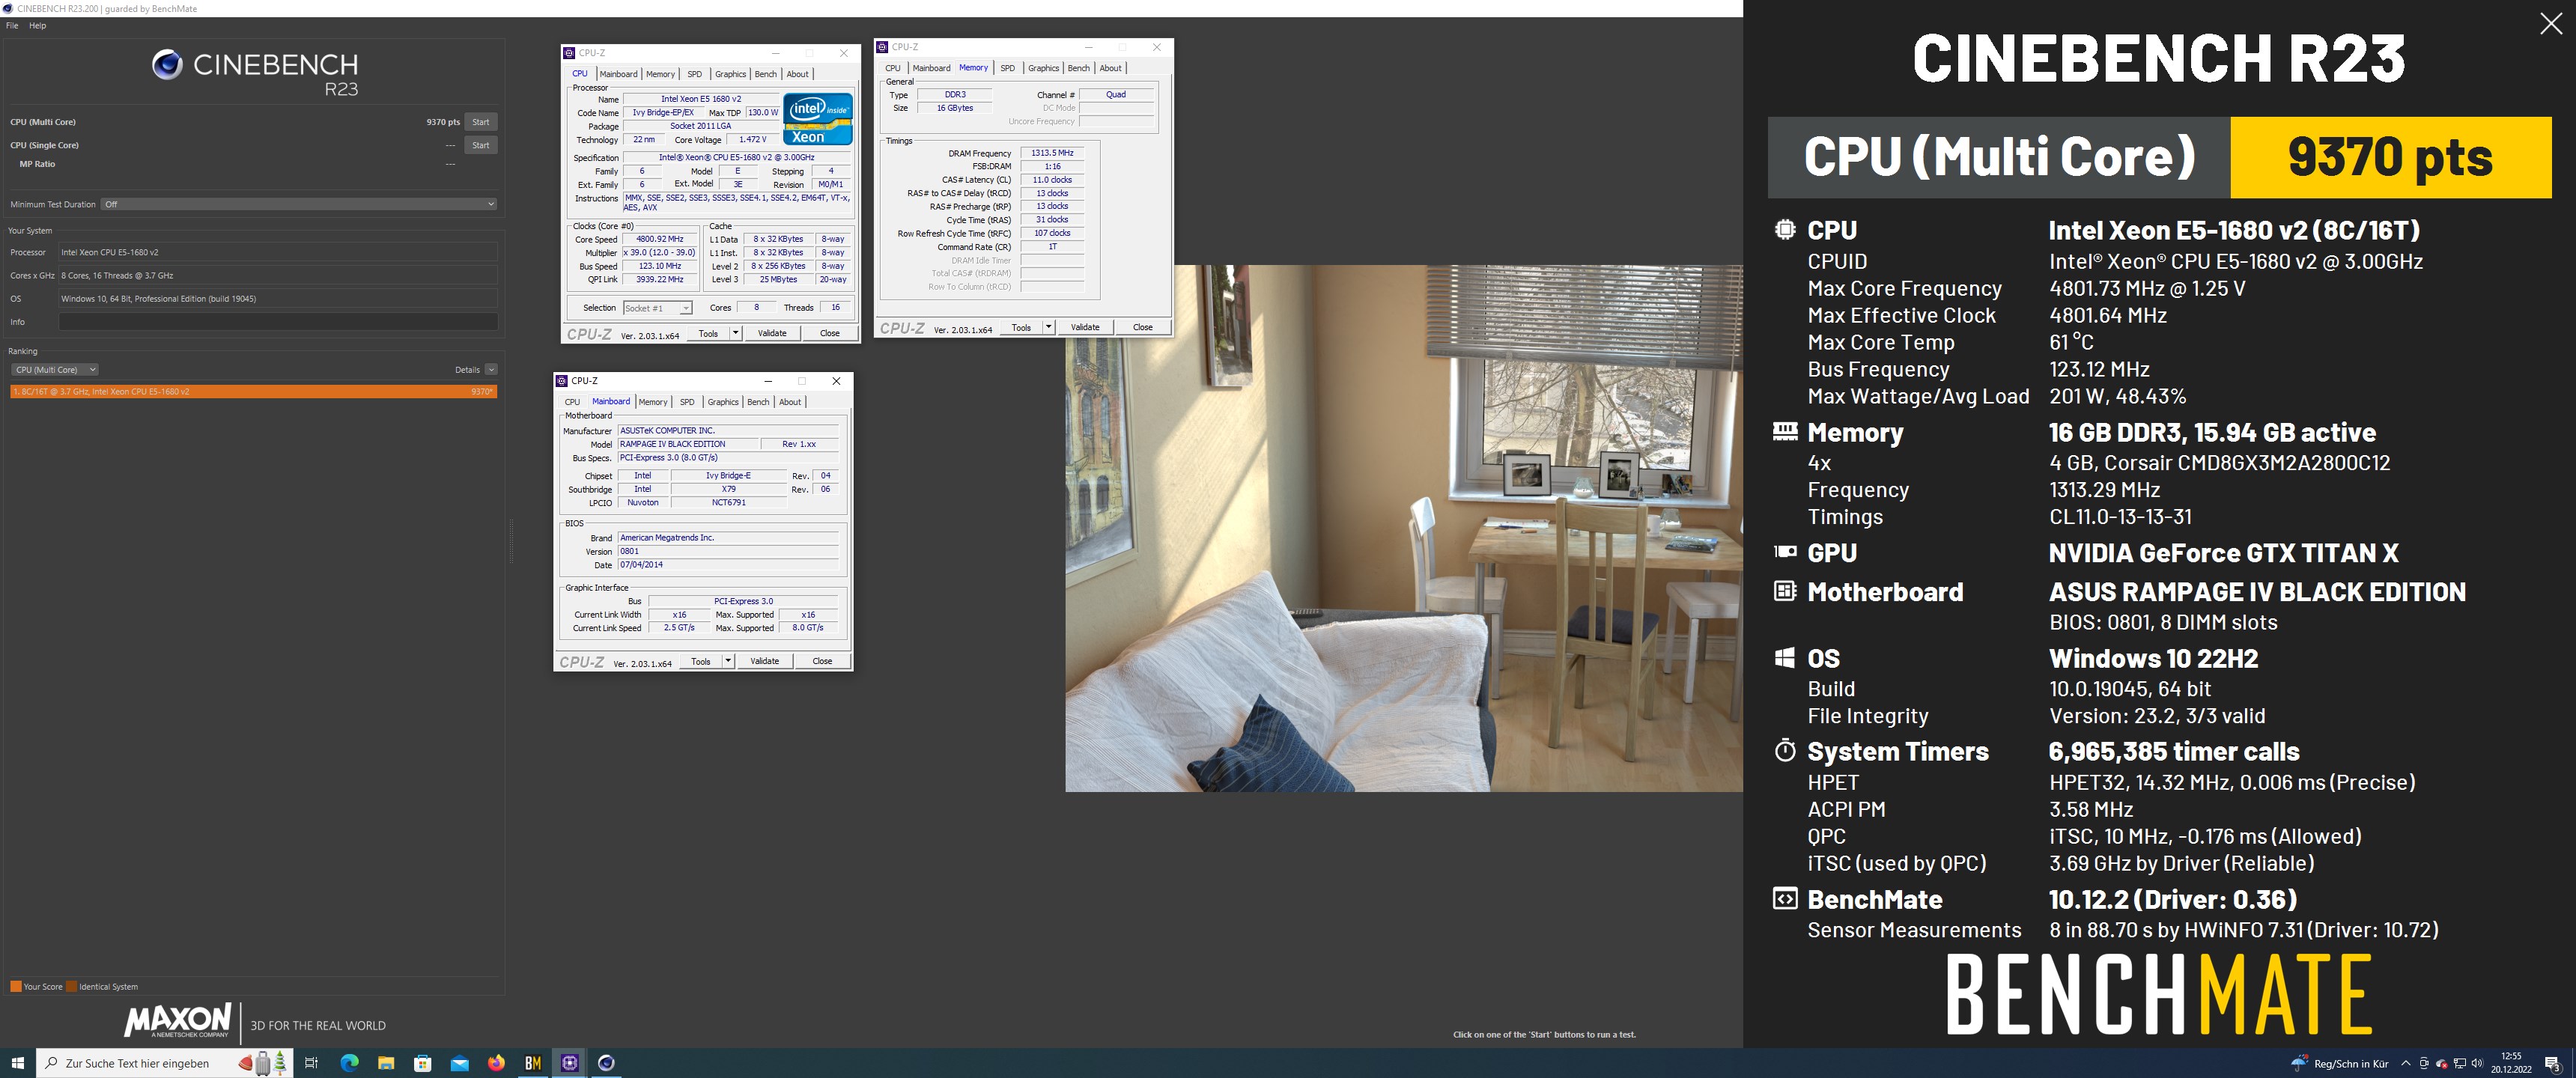Expand the ranking Details dropdown arrow

(491, 370)
